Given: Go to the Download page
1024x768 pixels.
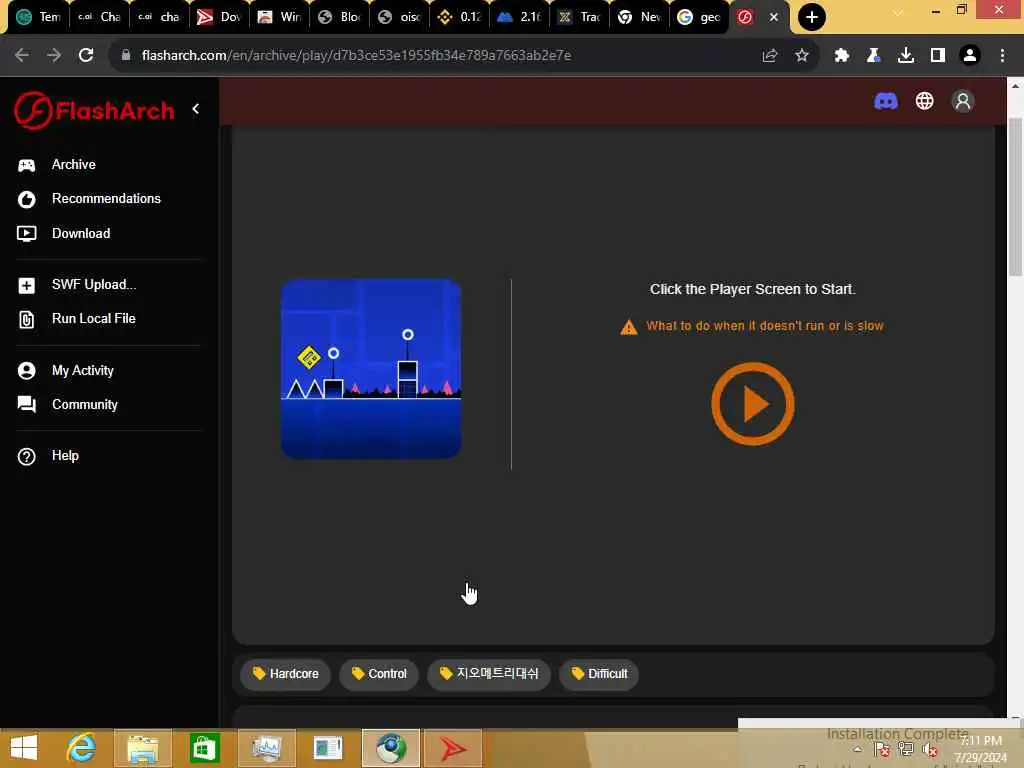Looking at the screenshot, I should coord(81,233).
